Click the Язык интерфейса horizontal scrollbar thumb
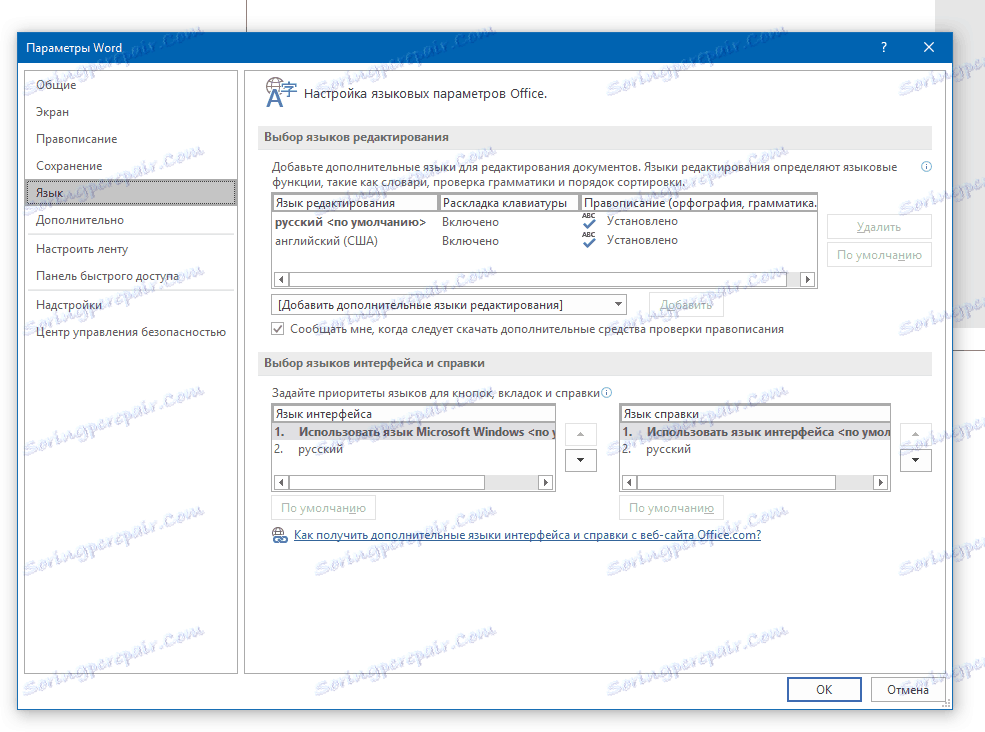The width and height of the screenshot is (985, 732). click(387, 483)
